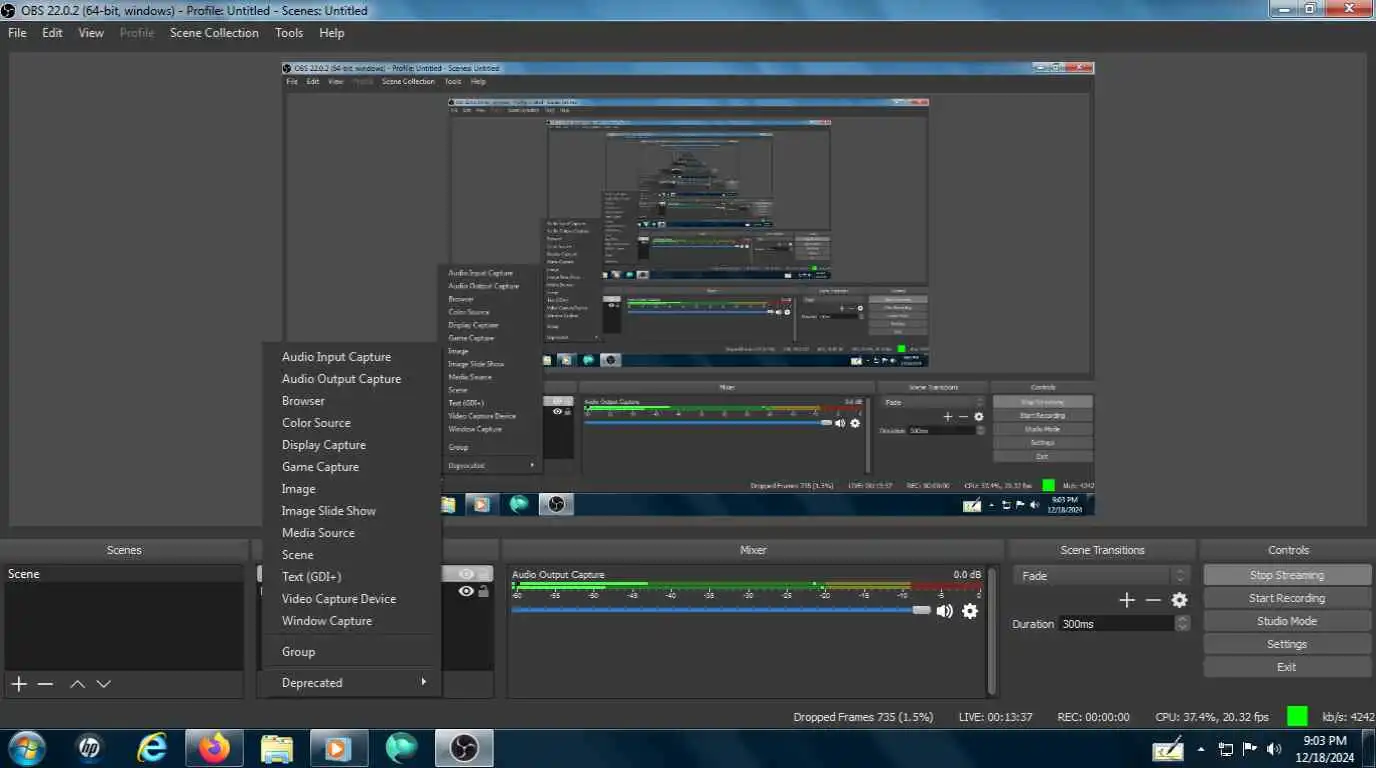Click the Exit button in Controls
Image resolution: width=1376 pixels, height=768 pixels.
(x=1287, y=667)
